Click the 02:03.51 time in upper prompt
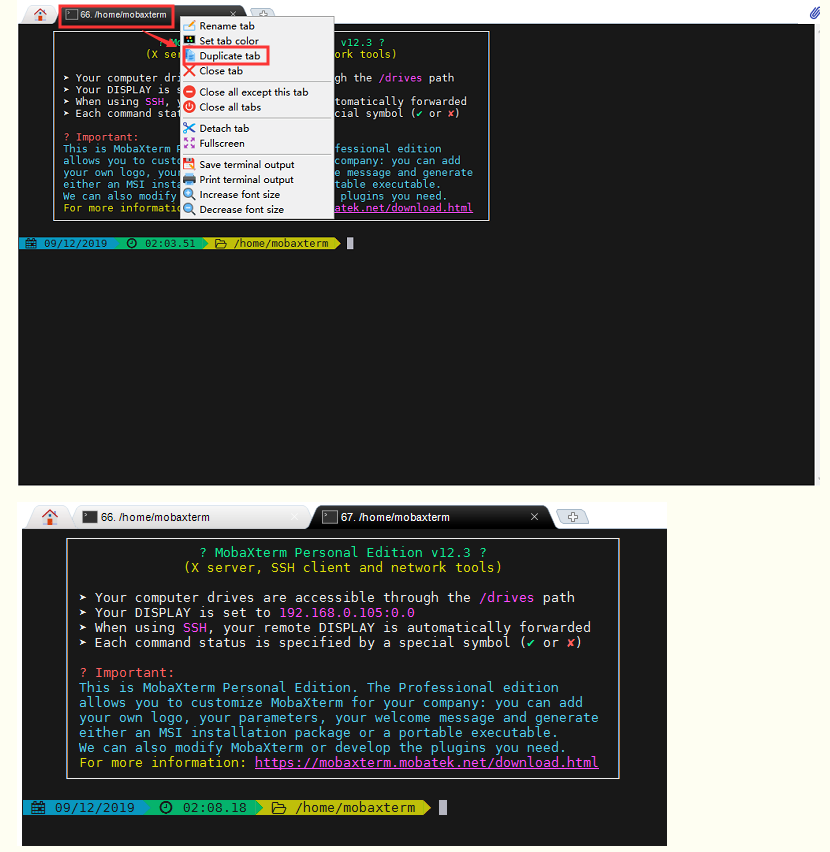 [169, 243]
